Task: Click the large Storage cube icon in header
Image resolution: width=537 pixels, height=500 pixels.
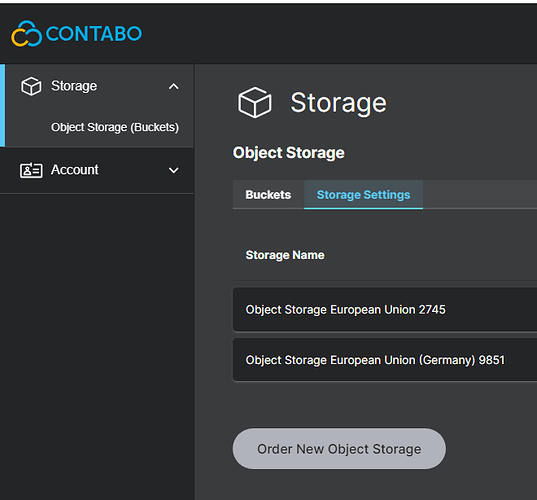Action: (255, 102)
